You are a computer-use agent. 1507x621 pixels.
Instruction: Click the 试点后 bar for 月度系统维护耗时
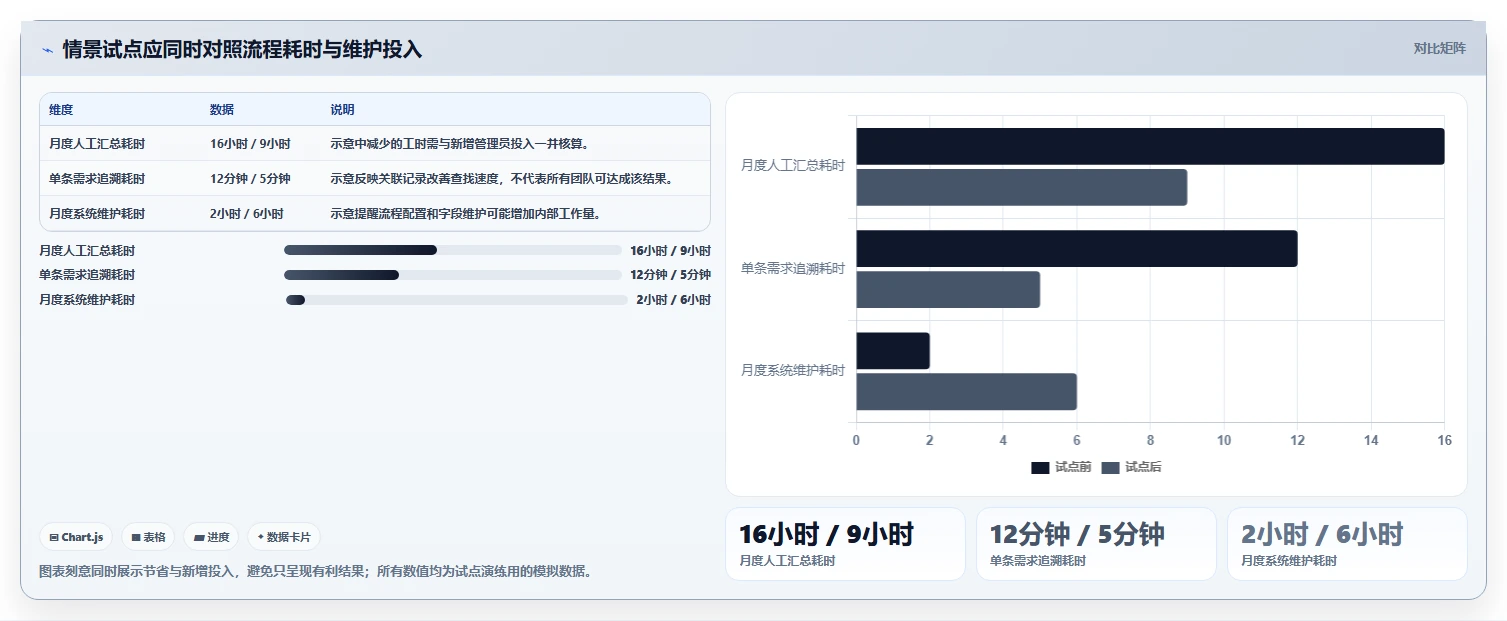(966, 392)
